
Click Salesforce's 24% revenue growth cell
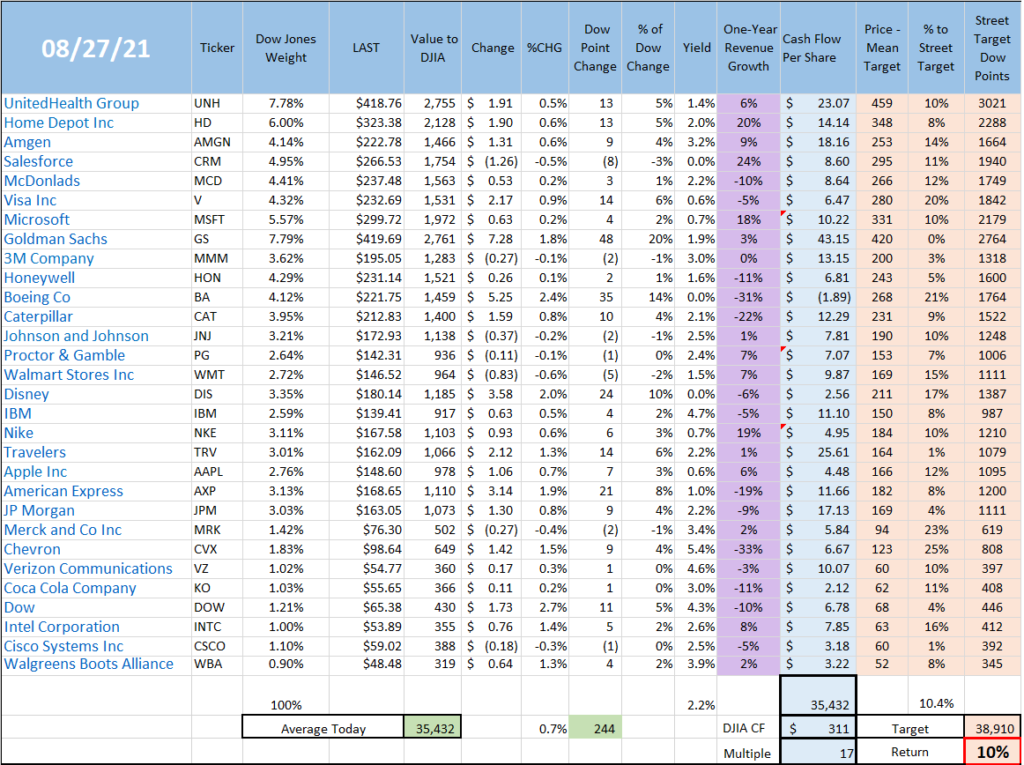(748, 161)
